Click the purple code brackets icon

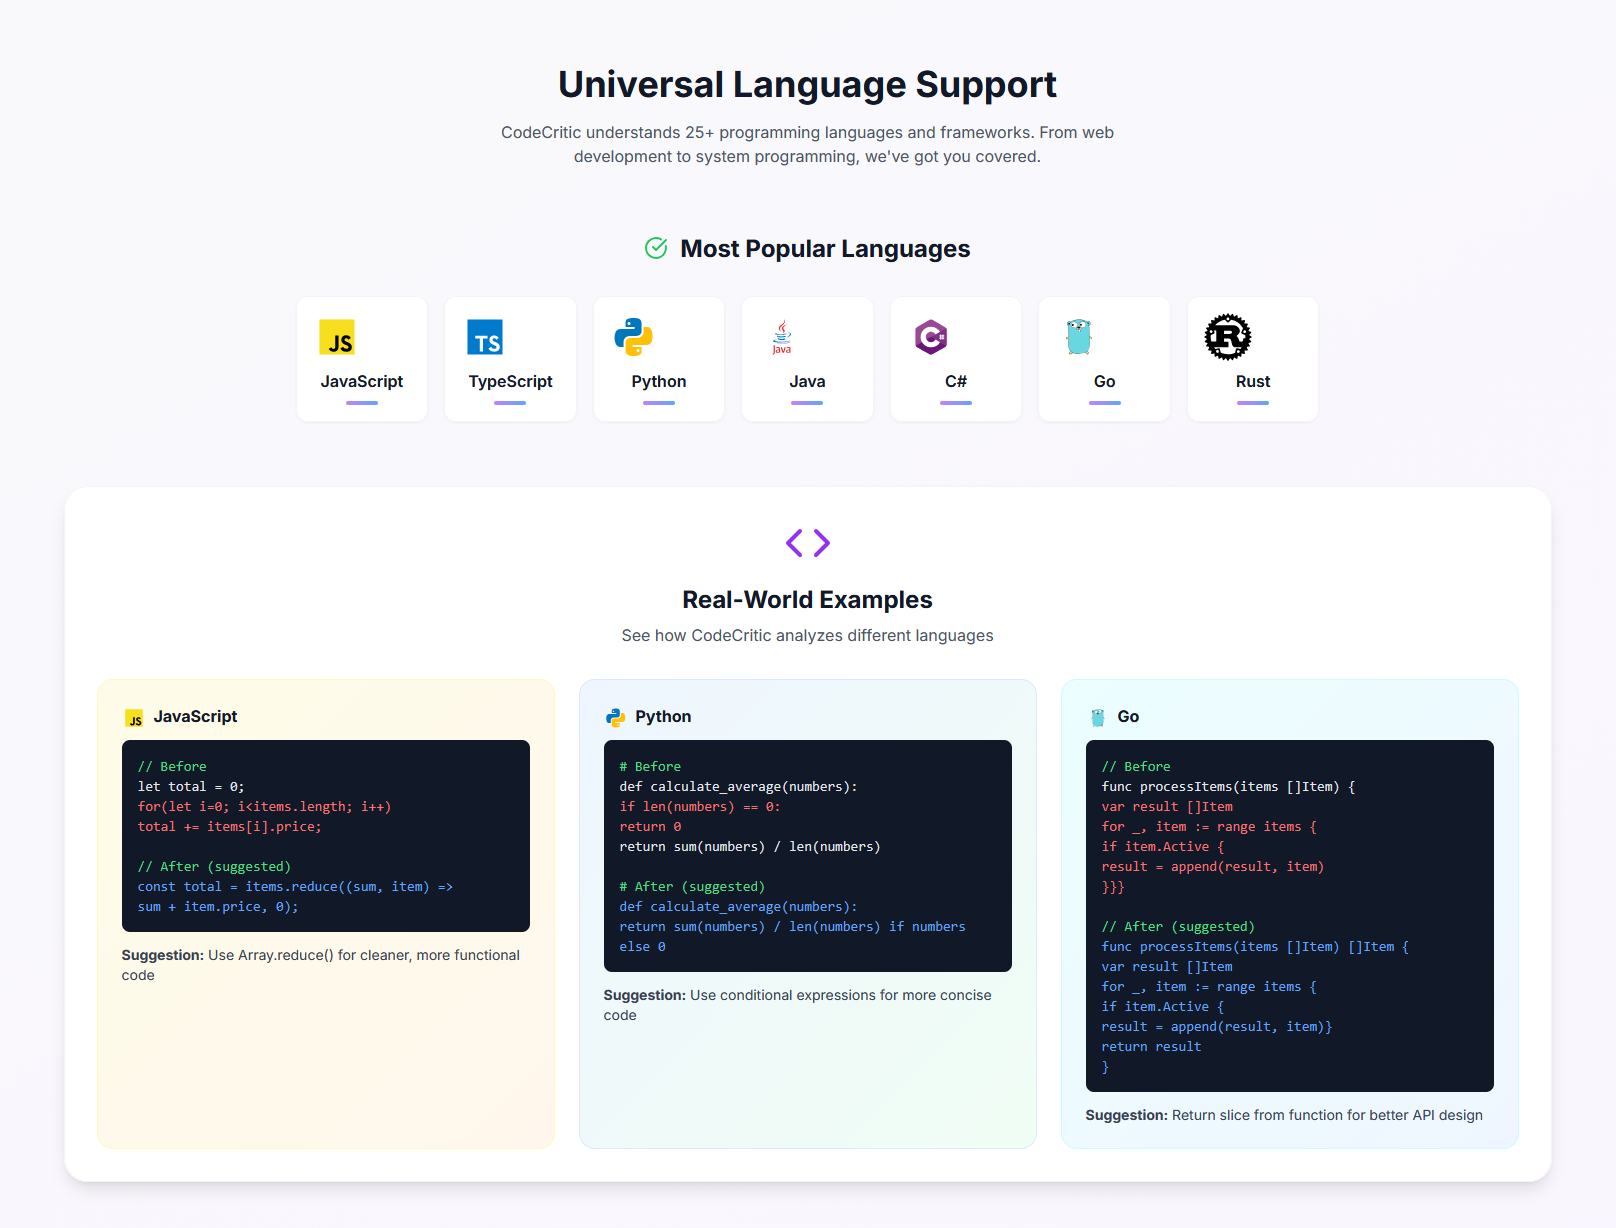coord(806,543)
